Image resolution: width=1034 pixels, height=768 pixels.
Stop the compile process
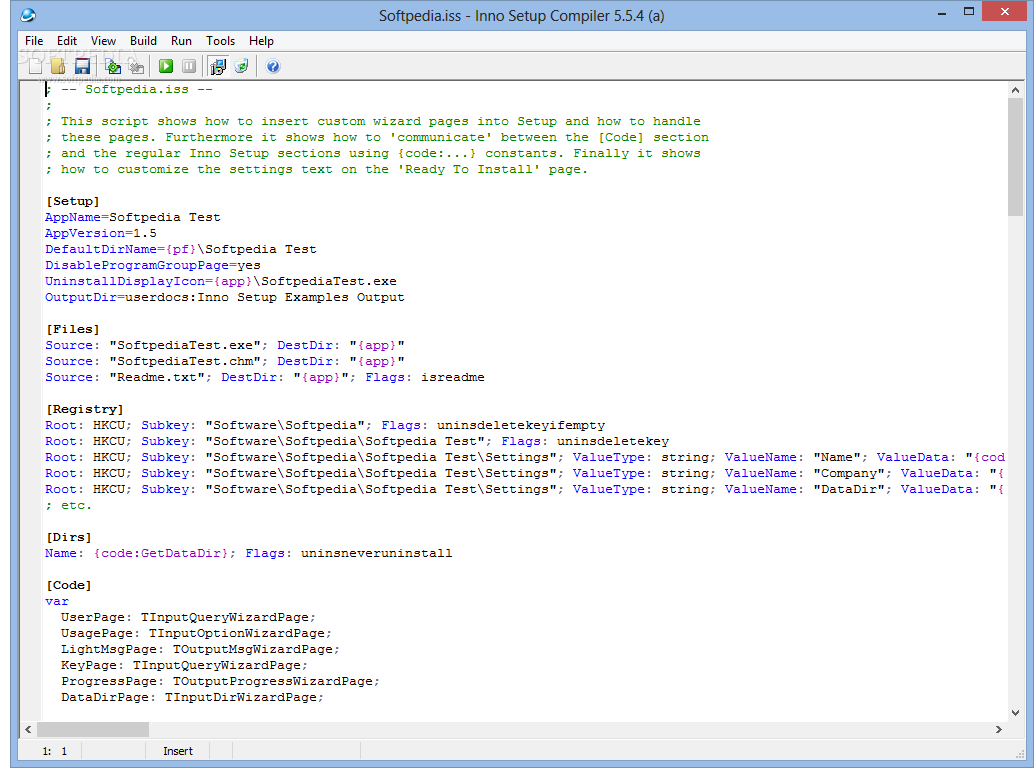[x=136, y=66]
